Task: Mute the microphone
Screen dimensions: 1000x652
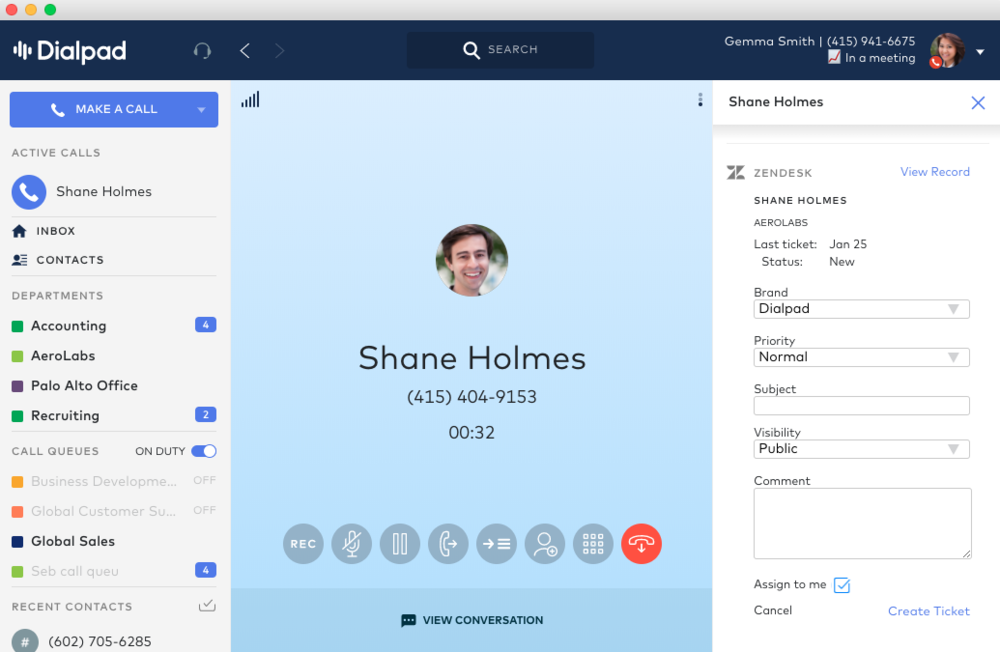Action: (351, 544)
